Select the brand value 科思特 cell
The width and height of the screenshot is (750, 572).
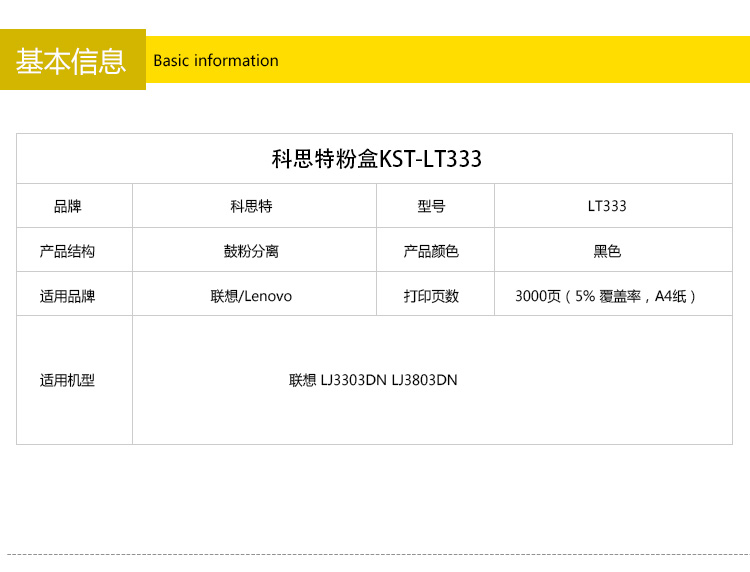[252, 206]
